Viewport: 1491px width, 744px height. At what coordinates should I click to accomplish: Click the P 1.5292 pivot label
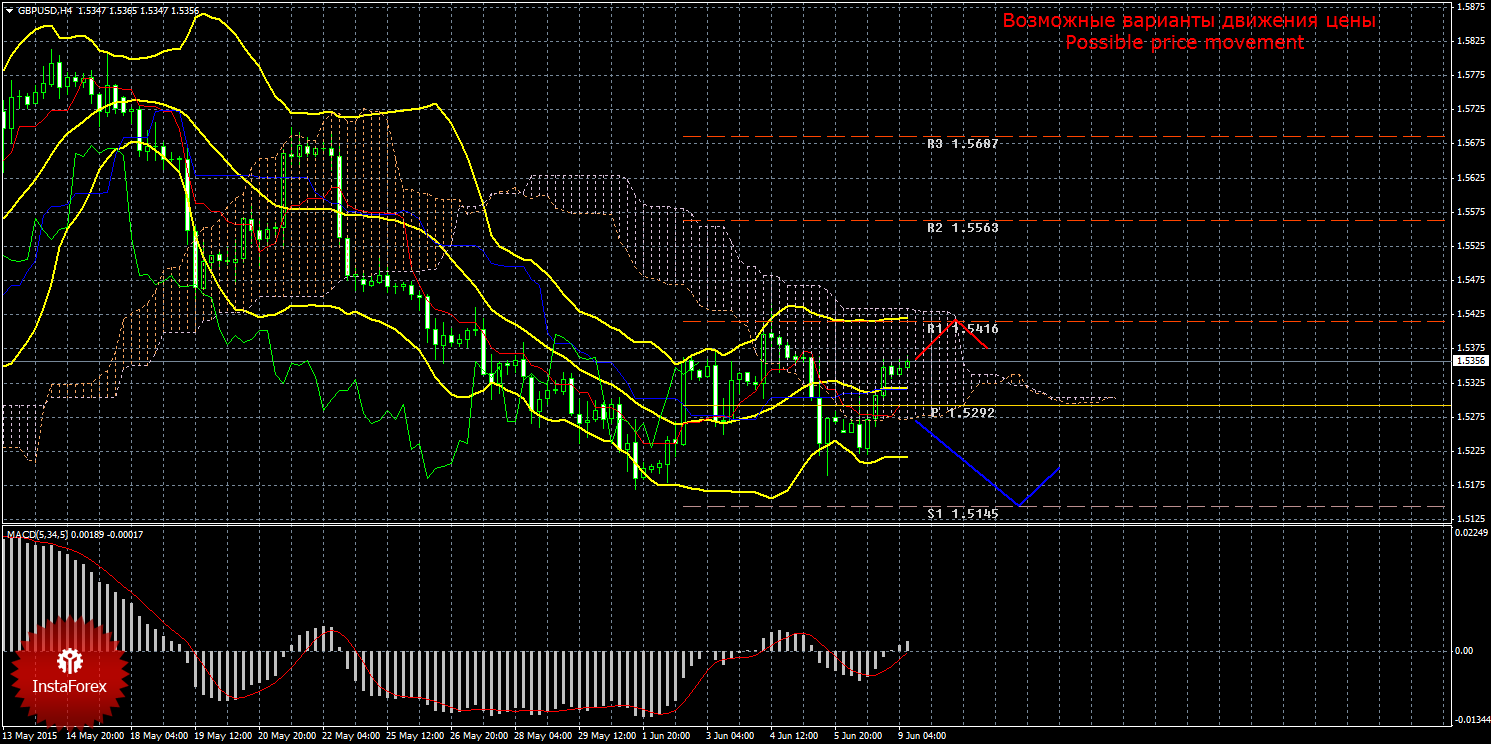962,412
